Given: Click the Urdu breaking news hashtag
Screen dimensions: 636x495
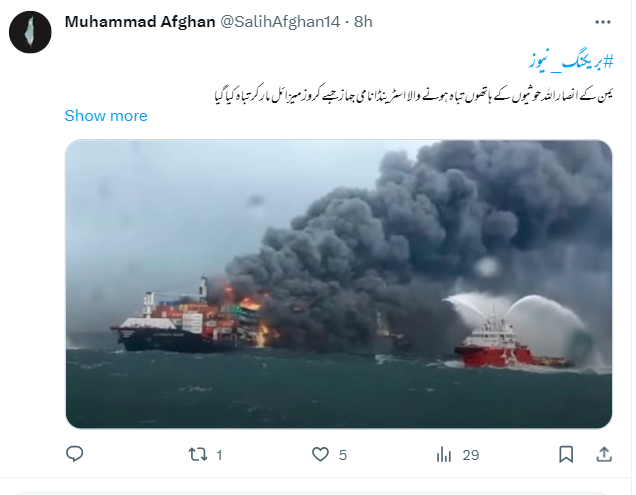Looking at the screenshot, I should 571,62.
